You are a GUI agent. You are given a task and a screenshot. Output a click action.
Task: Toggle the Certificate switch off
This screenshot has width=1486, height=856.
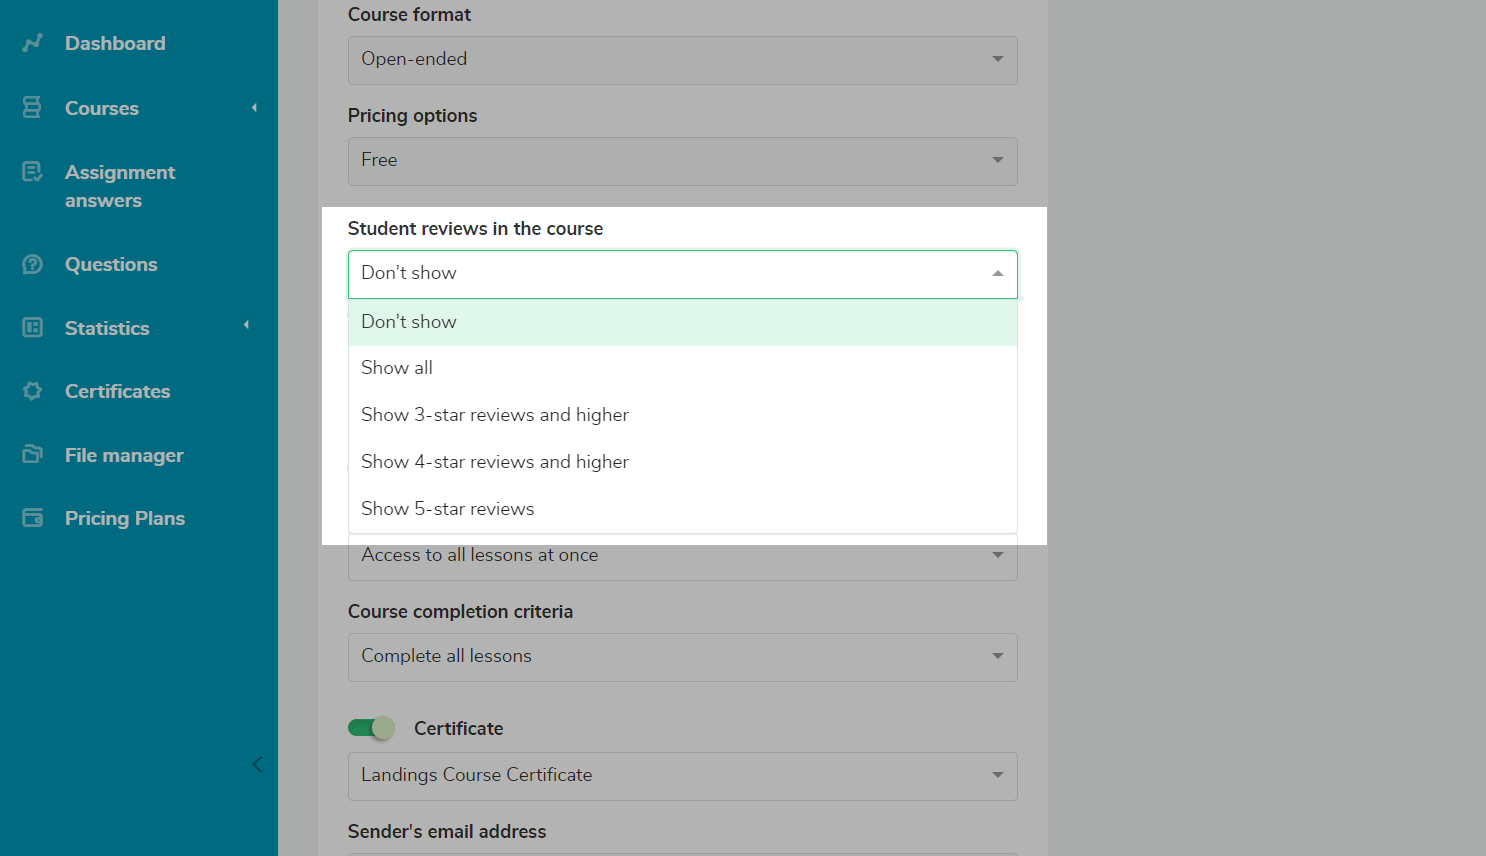pyautogui.click(x=371, y=728)
